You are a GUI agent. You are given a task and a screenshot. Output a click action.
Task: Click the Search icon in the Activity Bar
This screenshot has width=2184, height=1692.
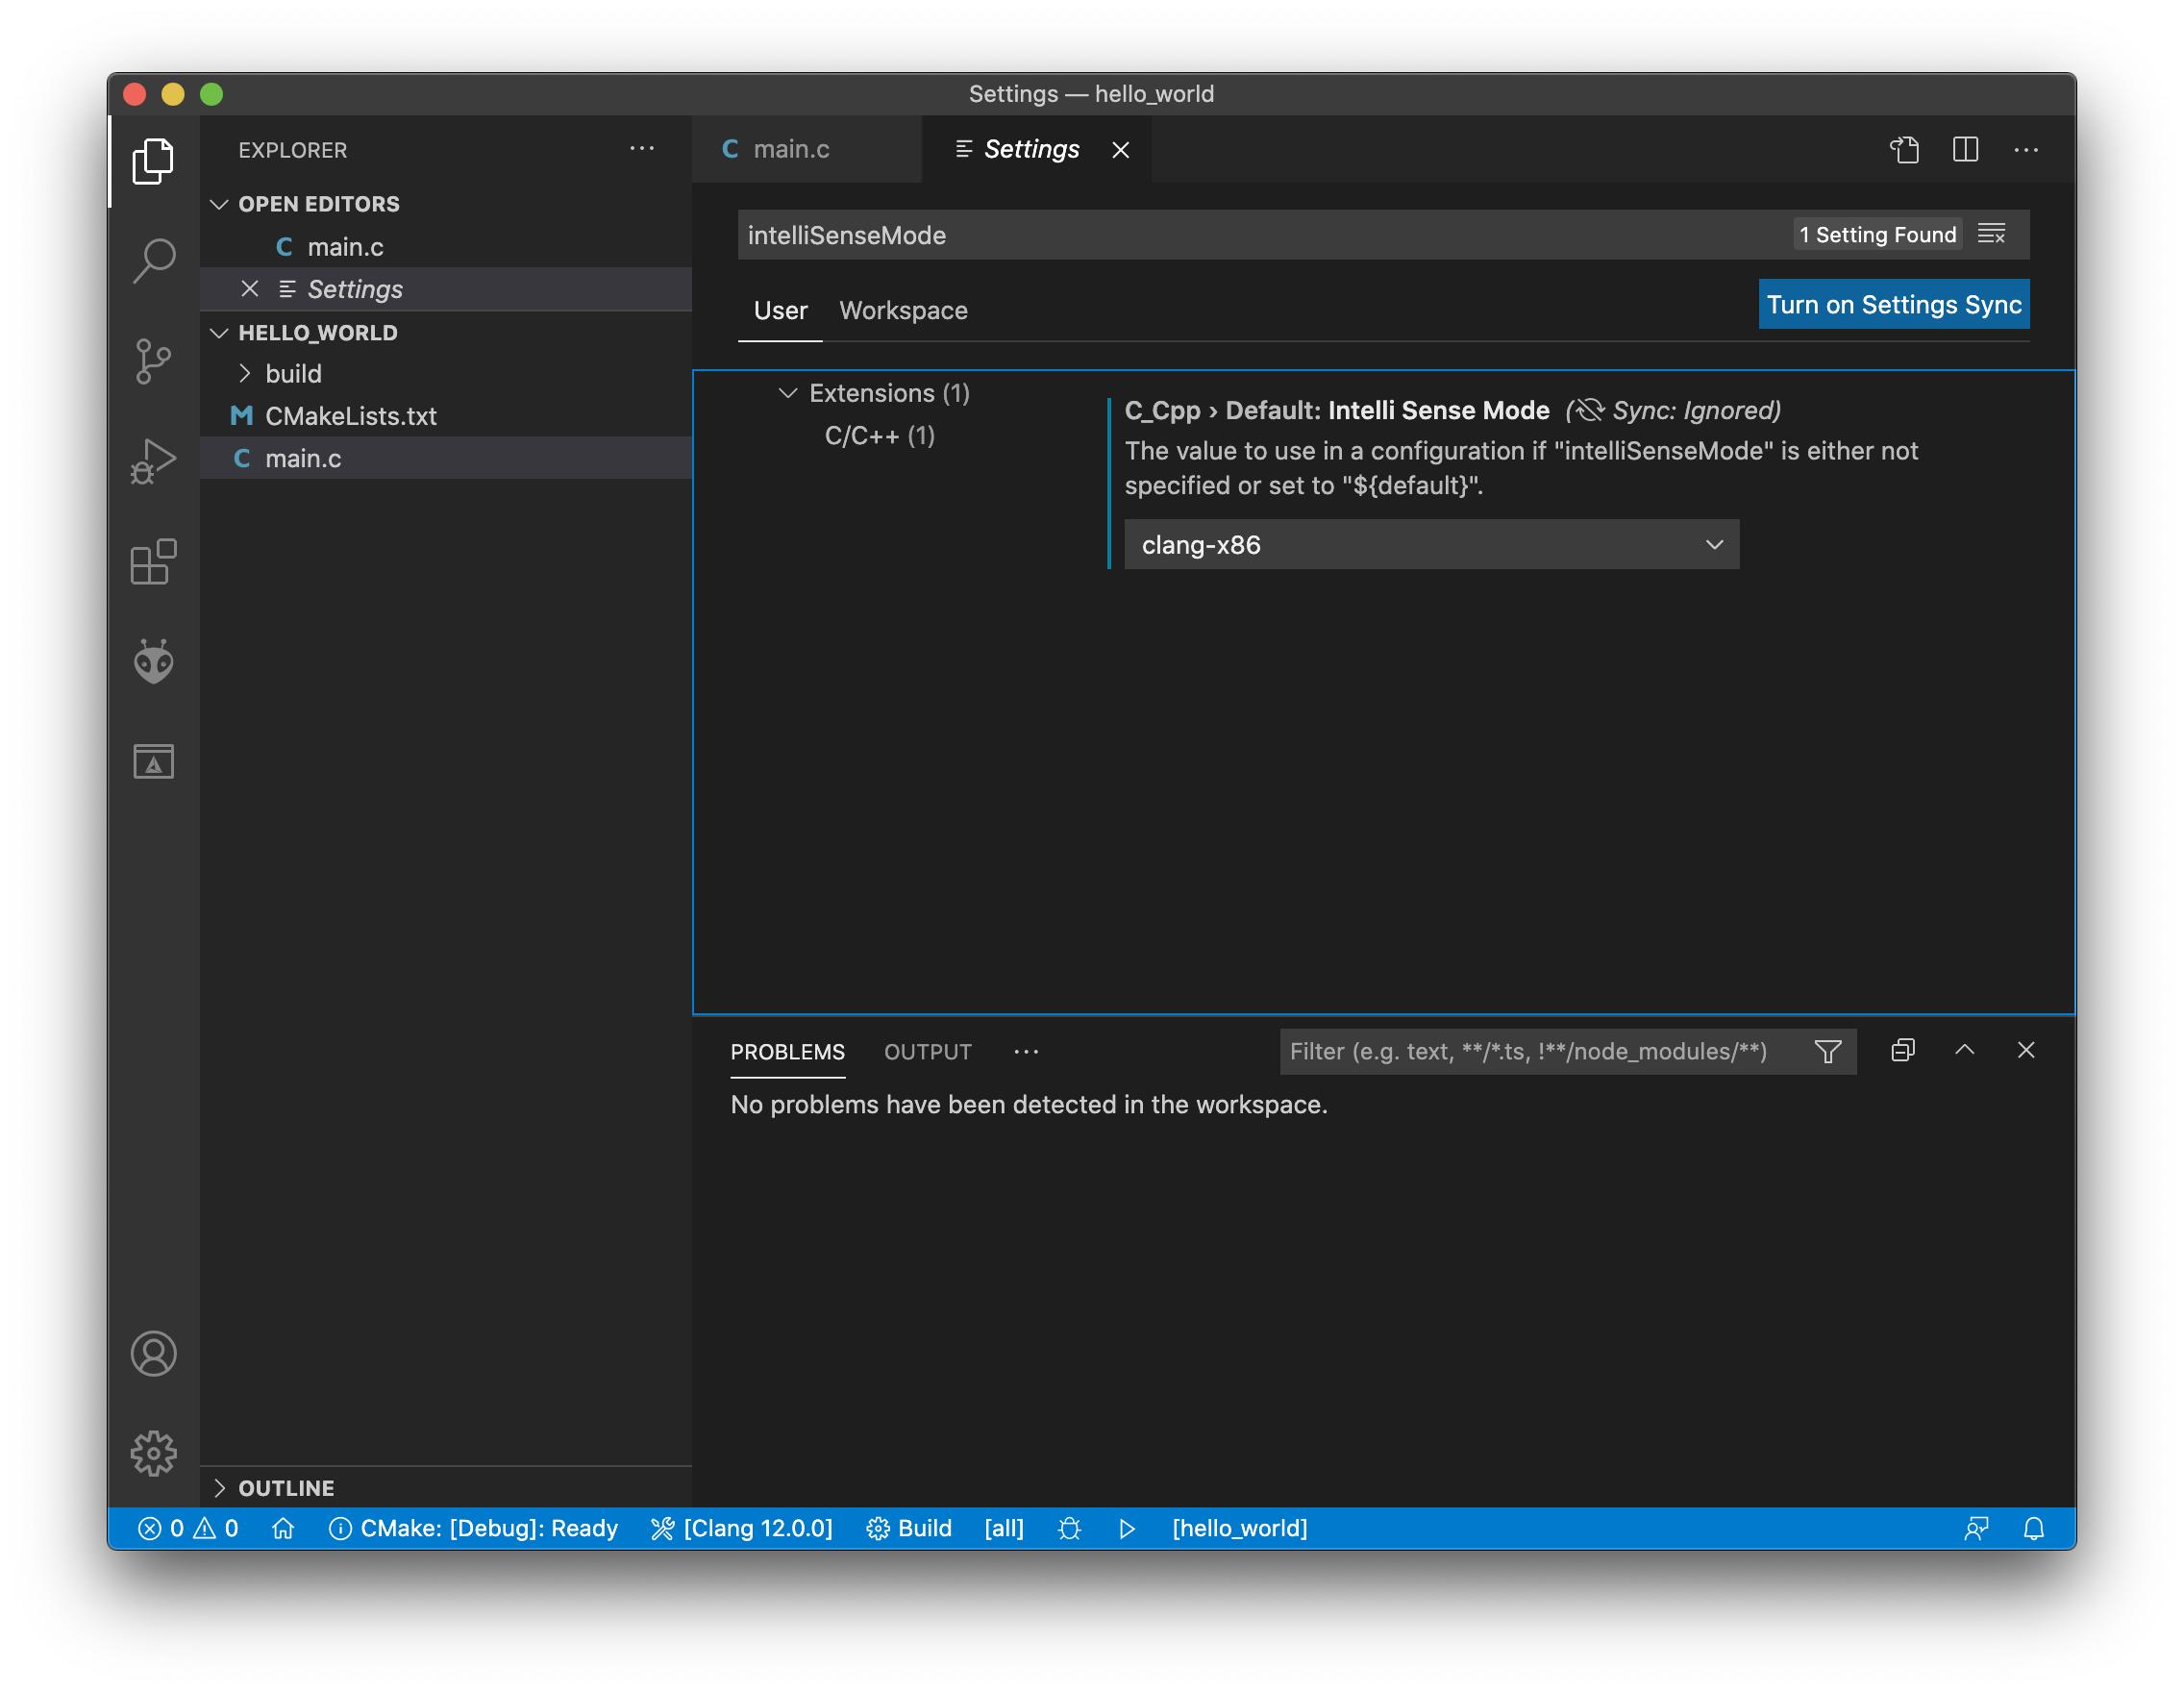tap(155, 259)
